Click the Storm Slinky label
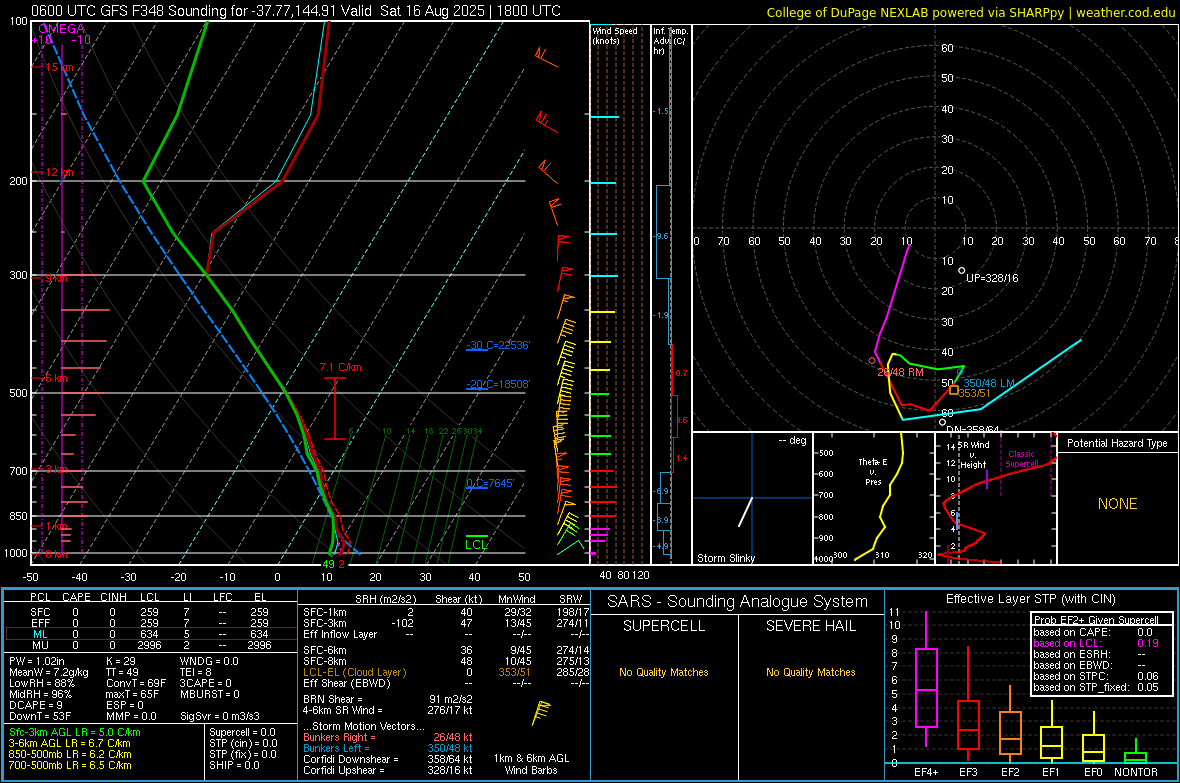Screen dimensions: 1180x783 pyautogui.click(x=725, y=558)
